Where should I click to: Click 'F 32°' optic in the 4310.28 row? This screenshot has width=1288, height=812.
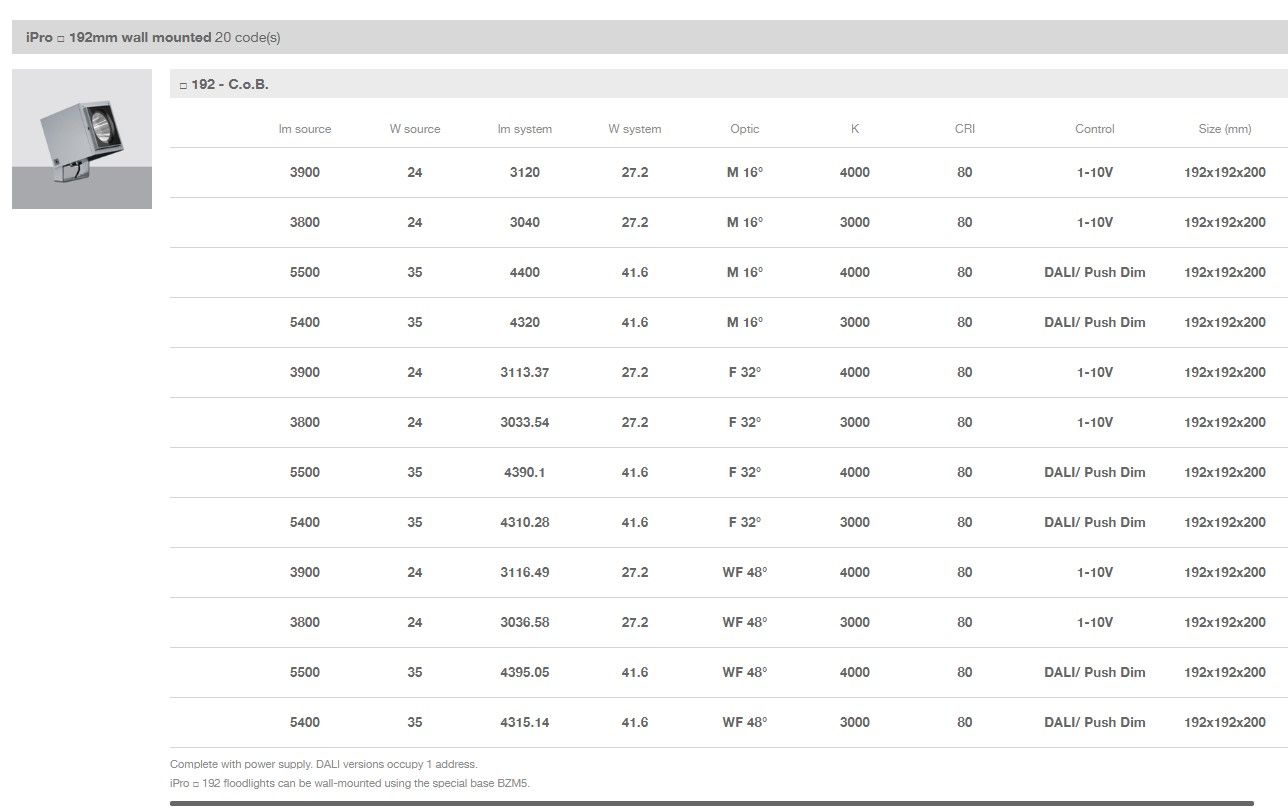(x=745, y=522)
